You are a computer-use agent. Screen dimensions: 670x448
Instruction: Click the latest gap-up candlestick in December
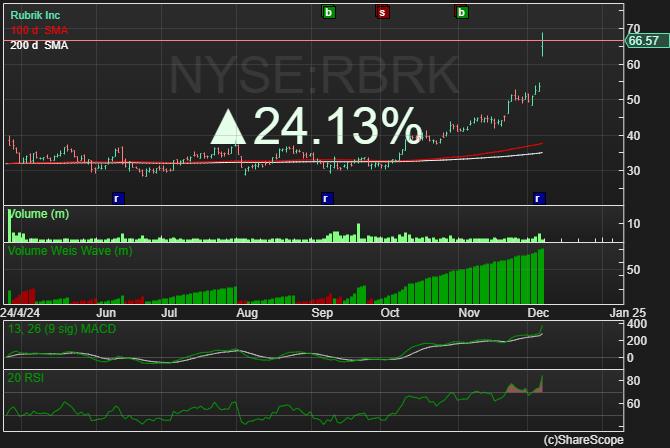(x=542, y=44)
